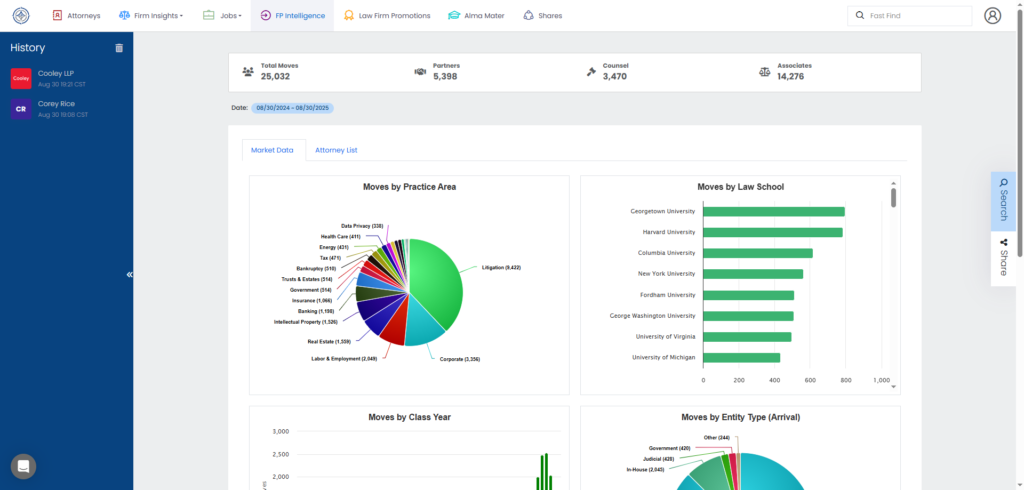This screenshot has width=1024, height=490.
Task: Select the Market Data tab
Action: [272, 150]
